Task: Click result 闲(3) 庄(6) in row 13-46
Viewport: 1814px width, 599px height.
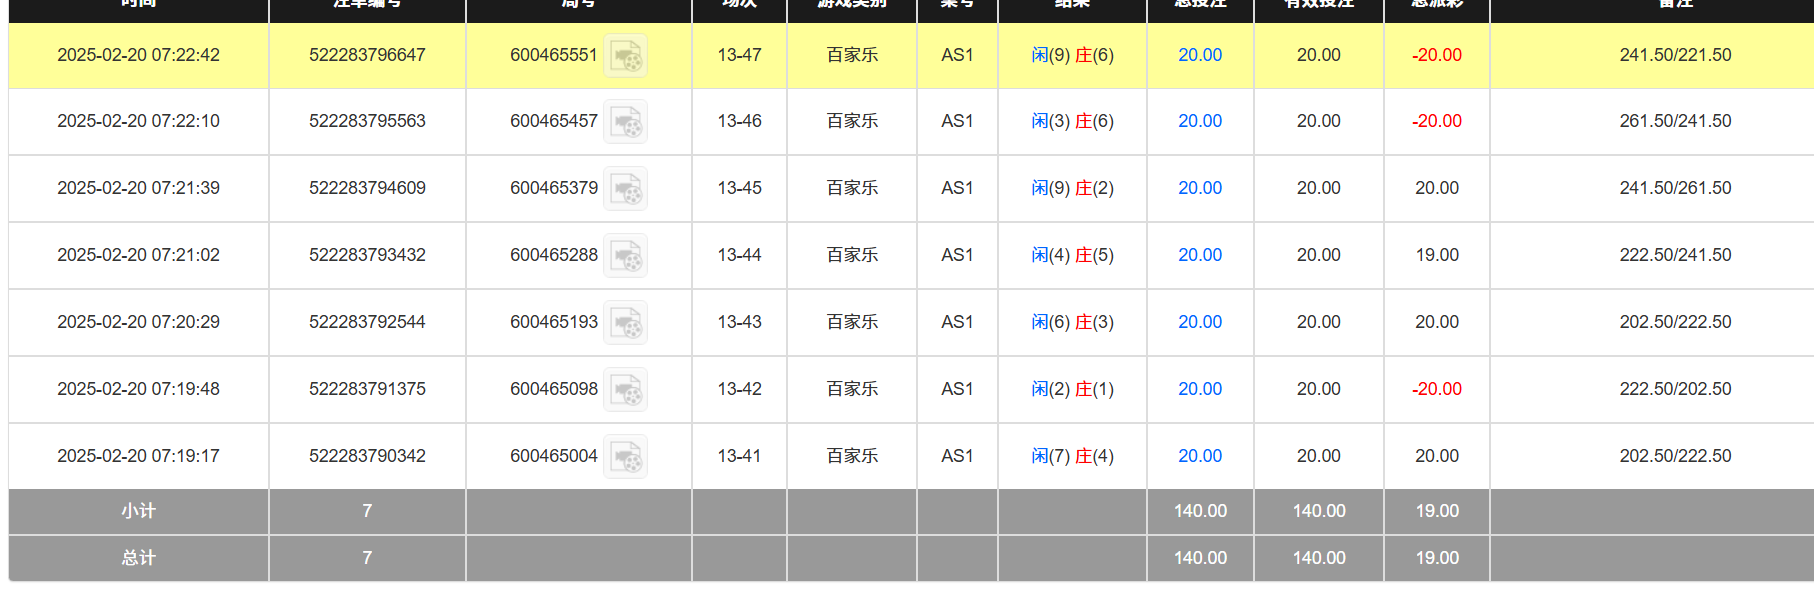Action: (x=1072, y=121)
